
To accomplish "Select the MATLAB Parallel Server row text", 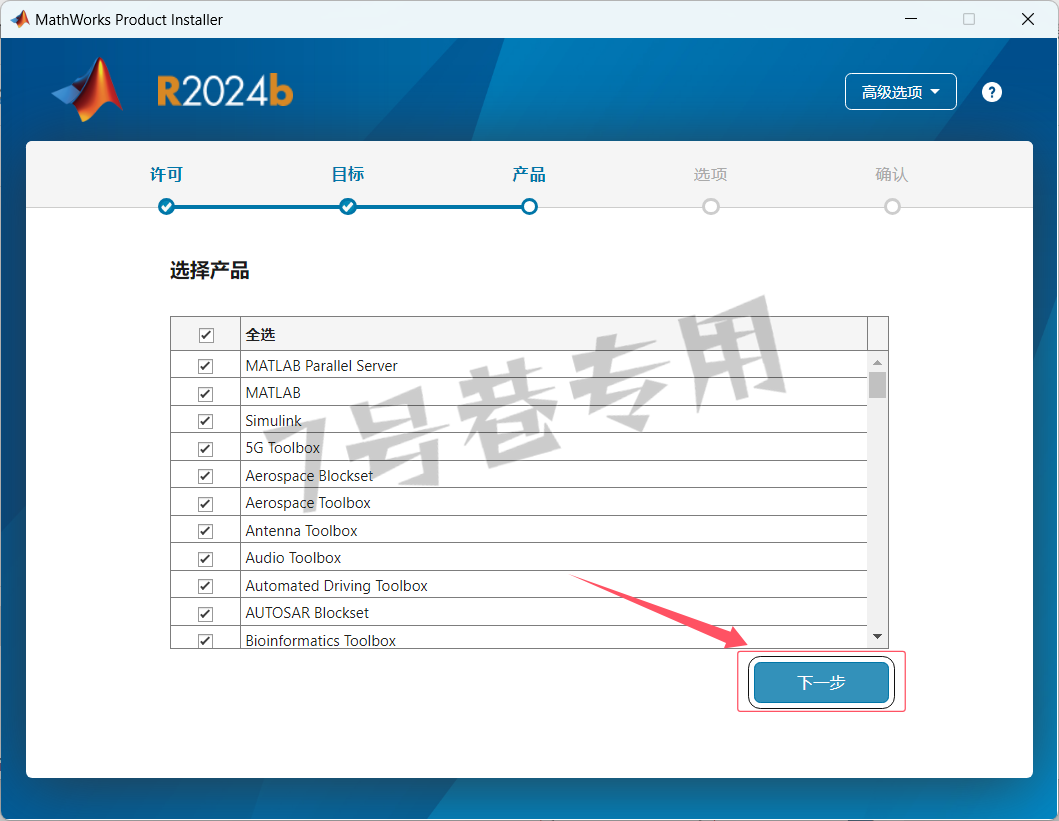I will point(321,366).
